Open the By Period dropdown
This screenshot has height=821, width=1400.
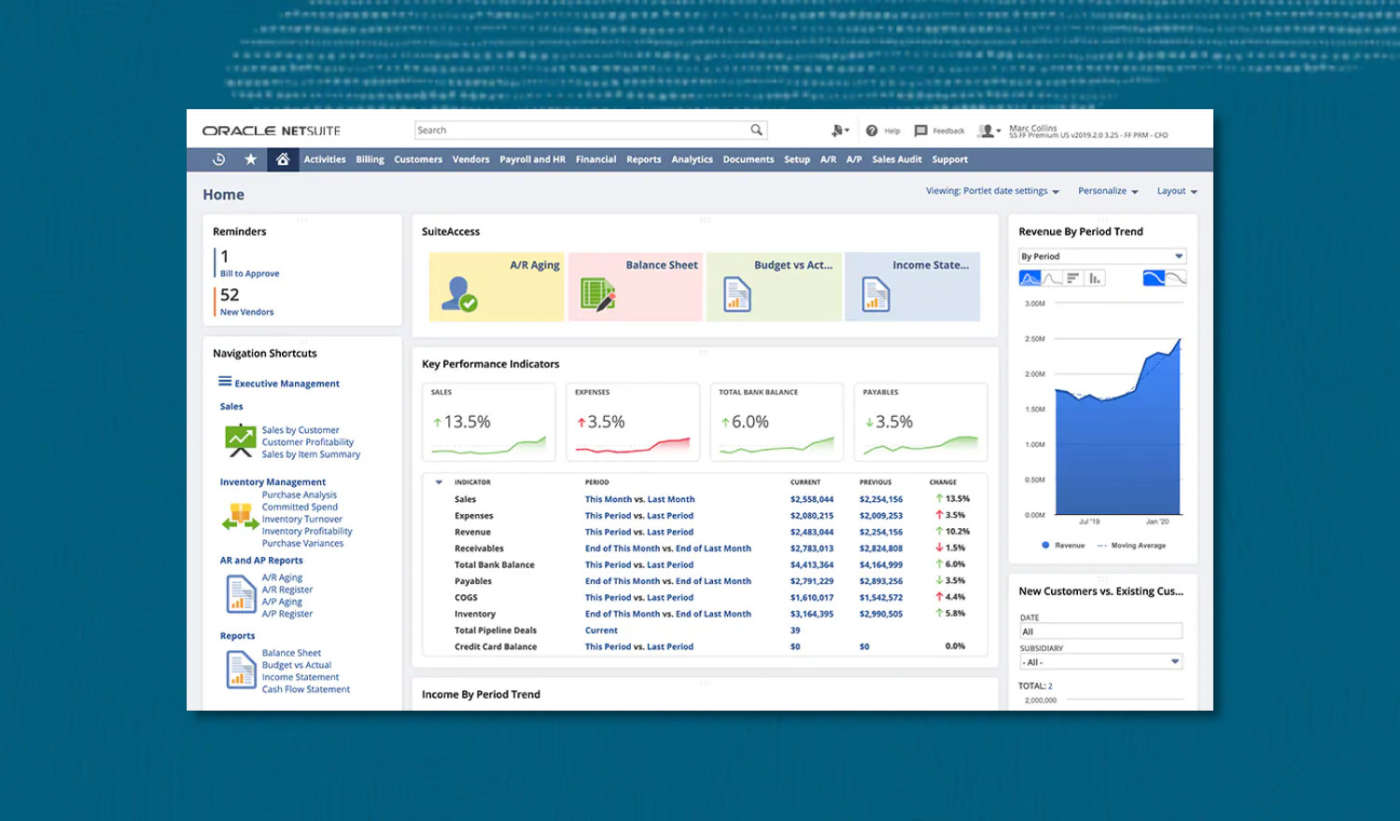(1101, 256)
